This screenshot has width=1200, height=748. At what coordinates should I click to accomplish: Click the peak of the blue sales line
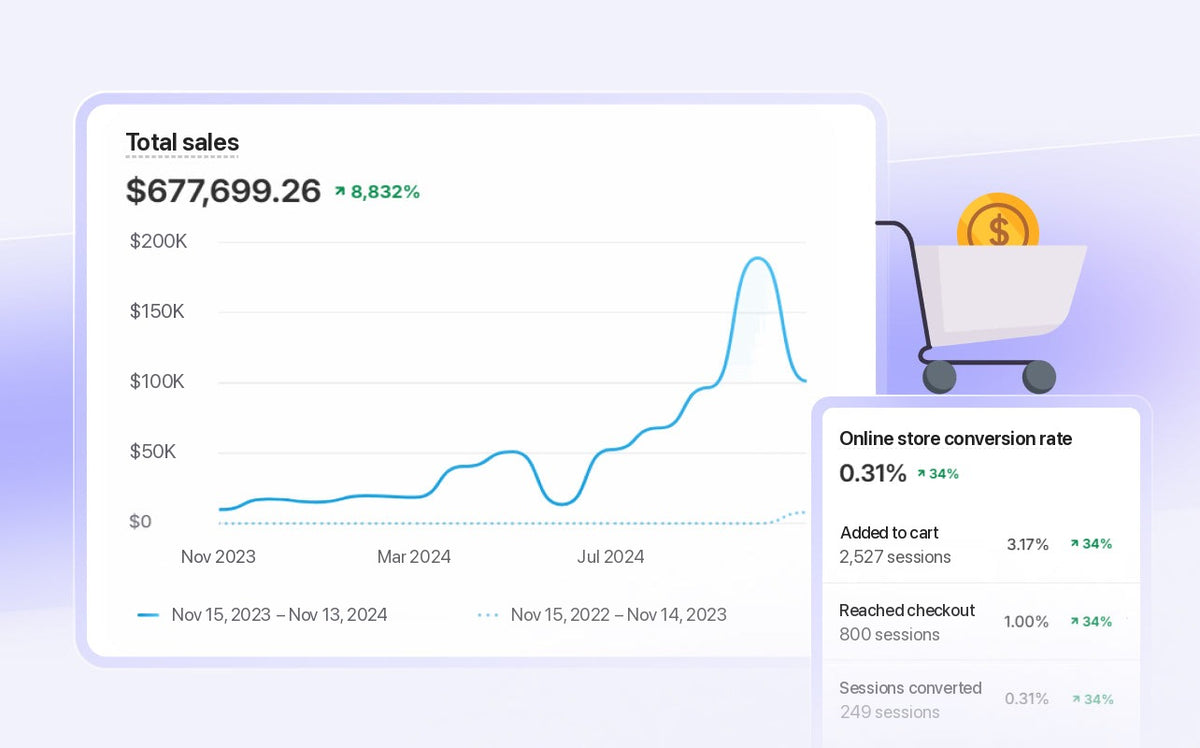[x=758, y=259]
